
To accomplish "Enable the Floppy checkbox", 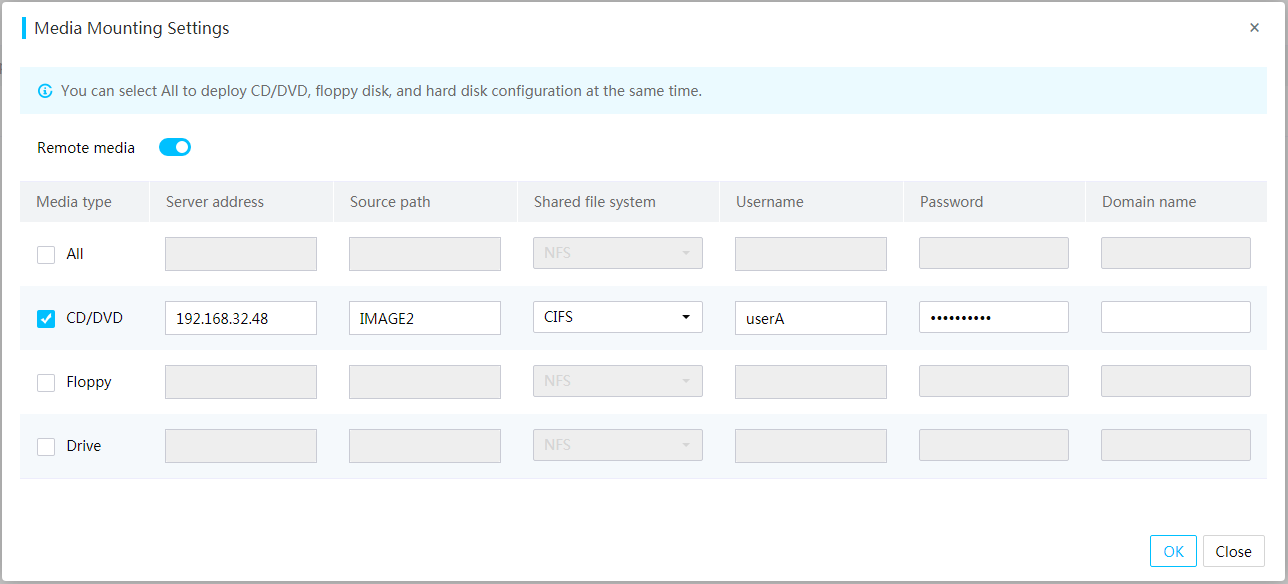I will (46, 382).
